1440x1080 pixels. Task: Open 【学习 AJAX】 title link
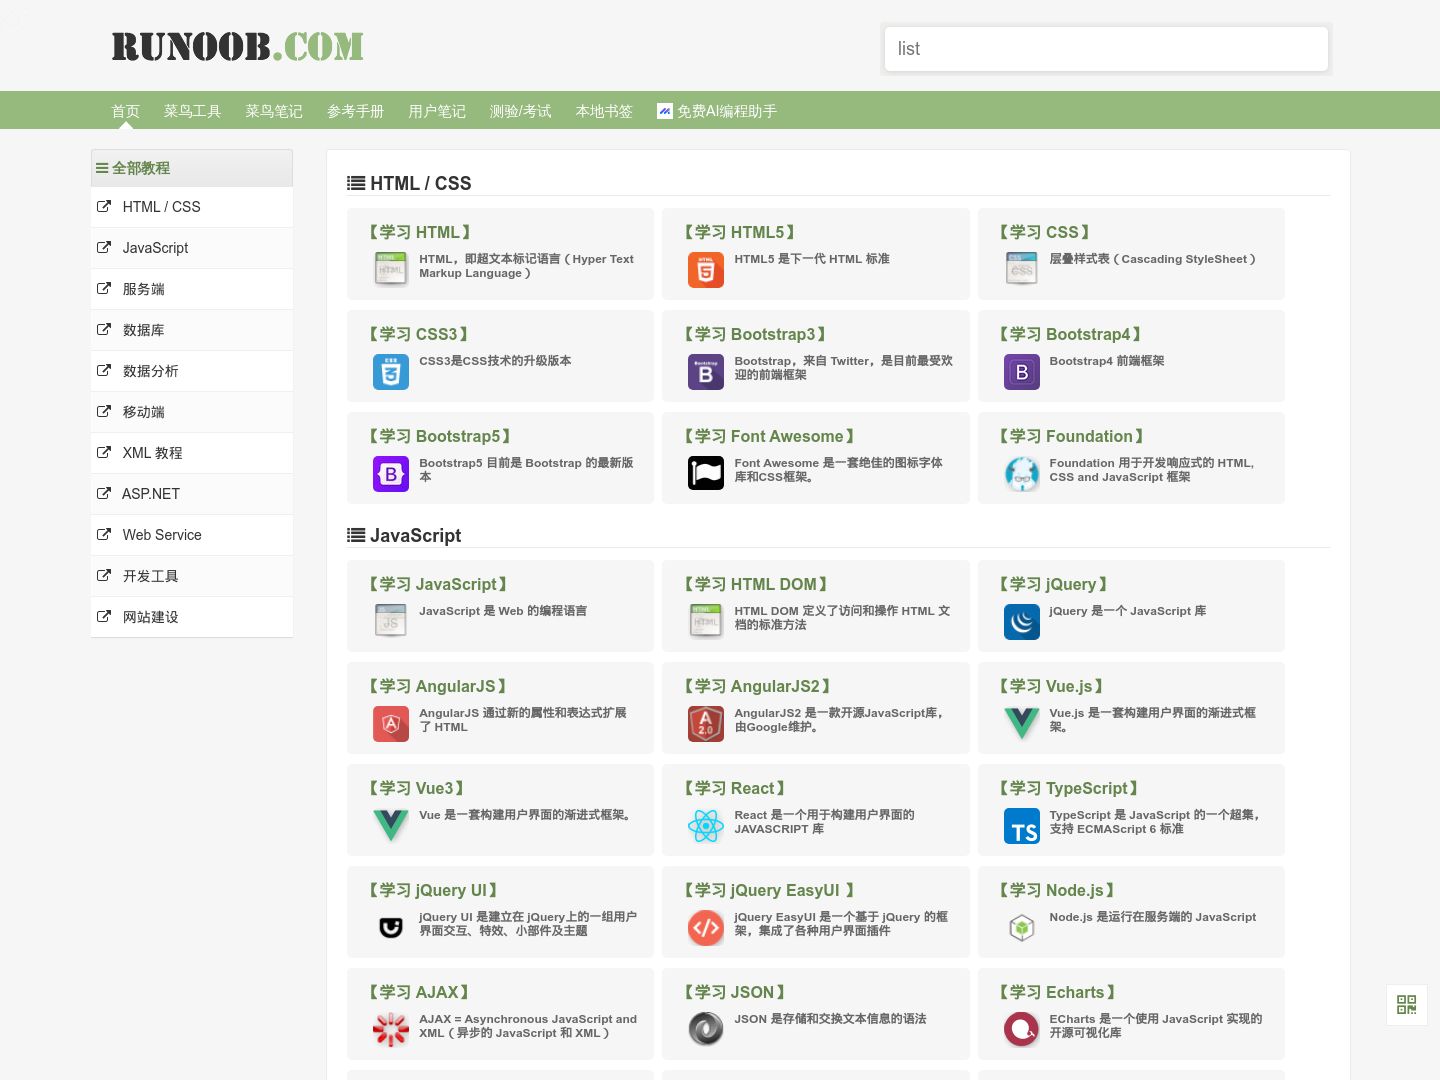[419, 992]
